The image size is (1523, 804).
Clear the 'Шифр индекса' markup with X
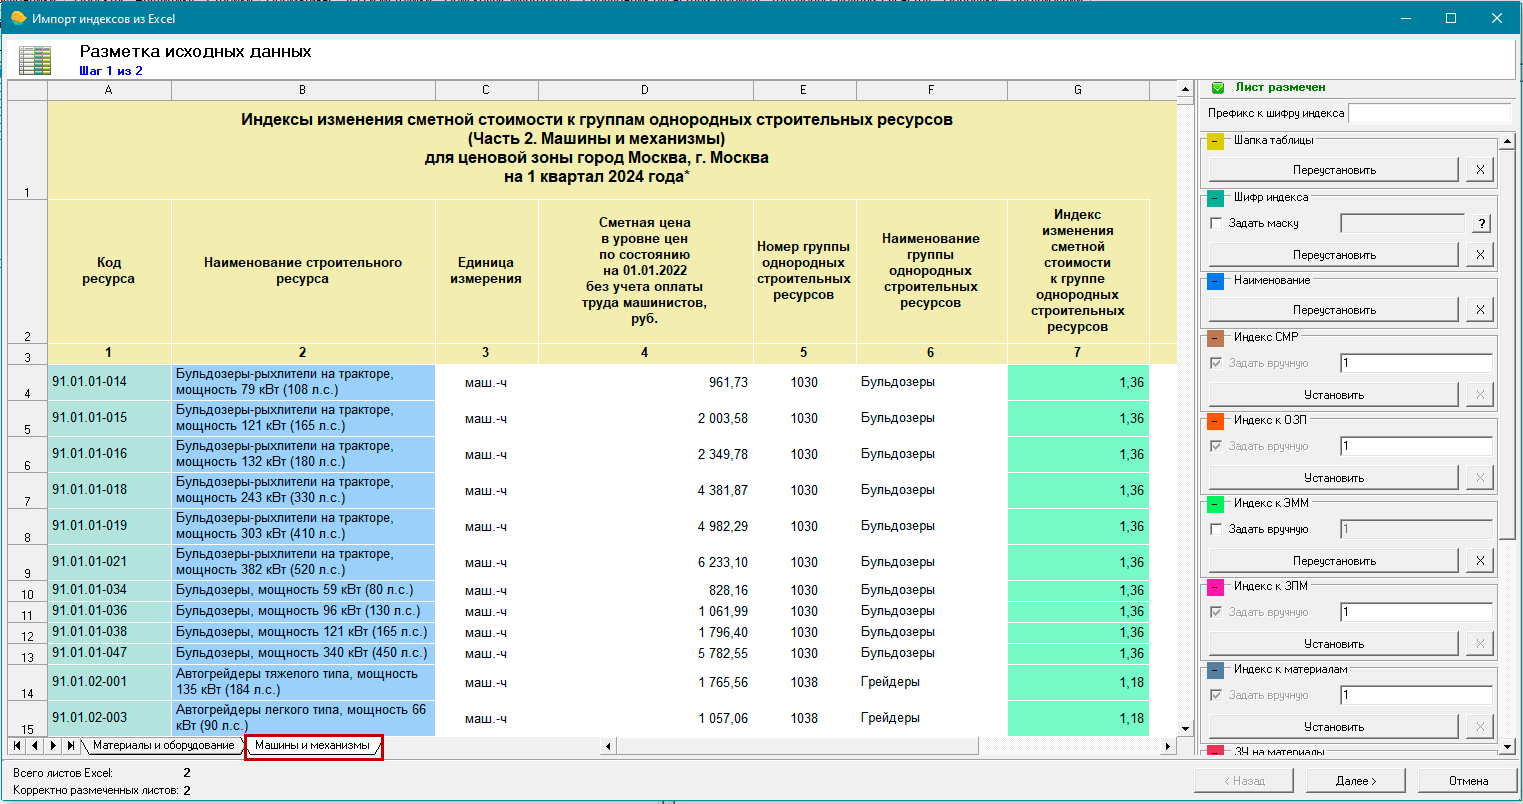[1480, 255]
